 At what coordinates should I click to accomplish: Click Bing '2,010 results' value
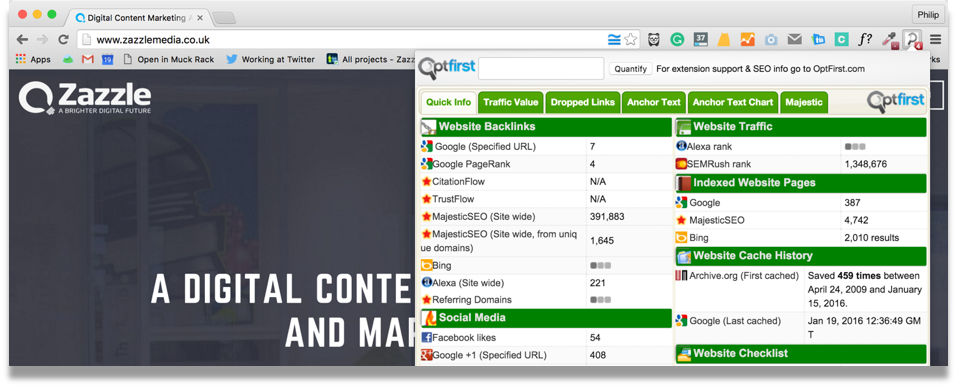tap(872, 237)
